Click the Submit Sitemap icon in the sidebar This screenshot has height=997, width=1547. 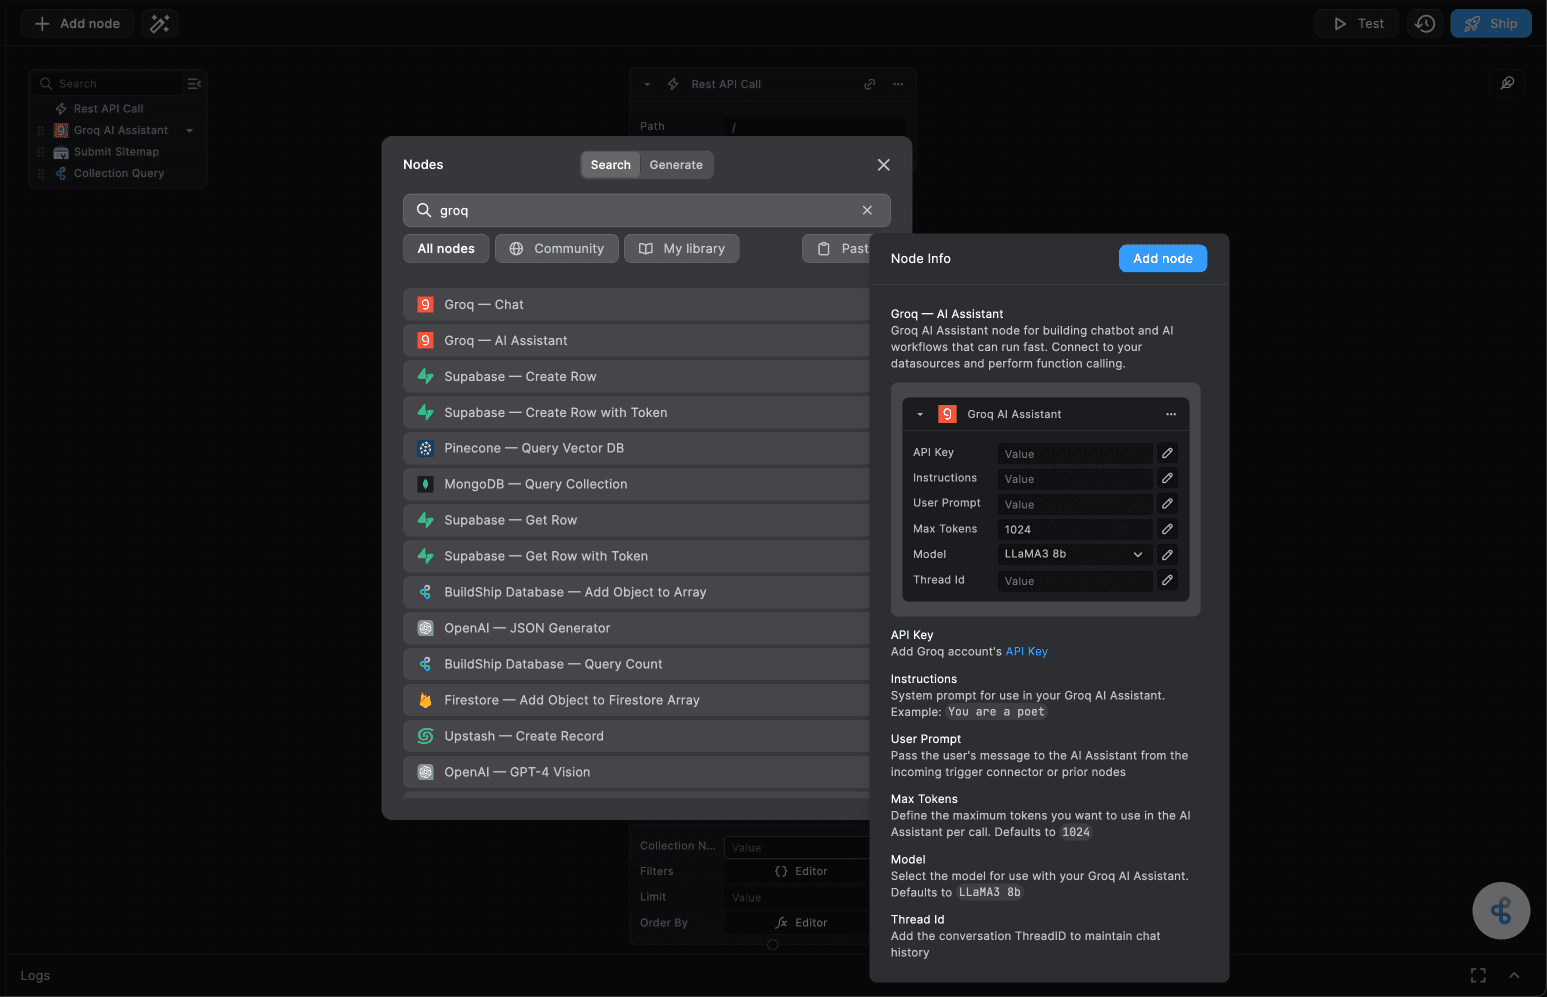point(60,151)
